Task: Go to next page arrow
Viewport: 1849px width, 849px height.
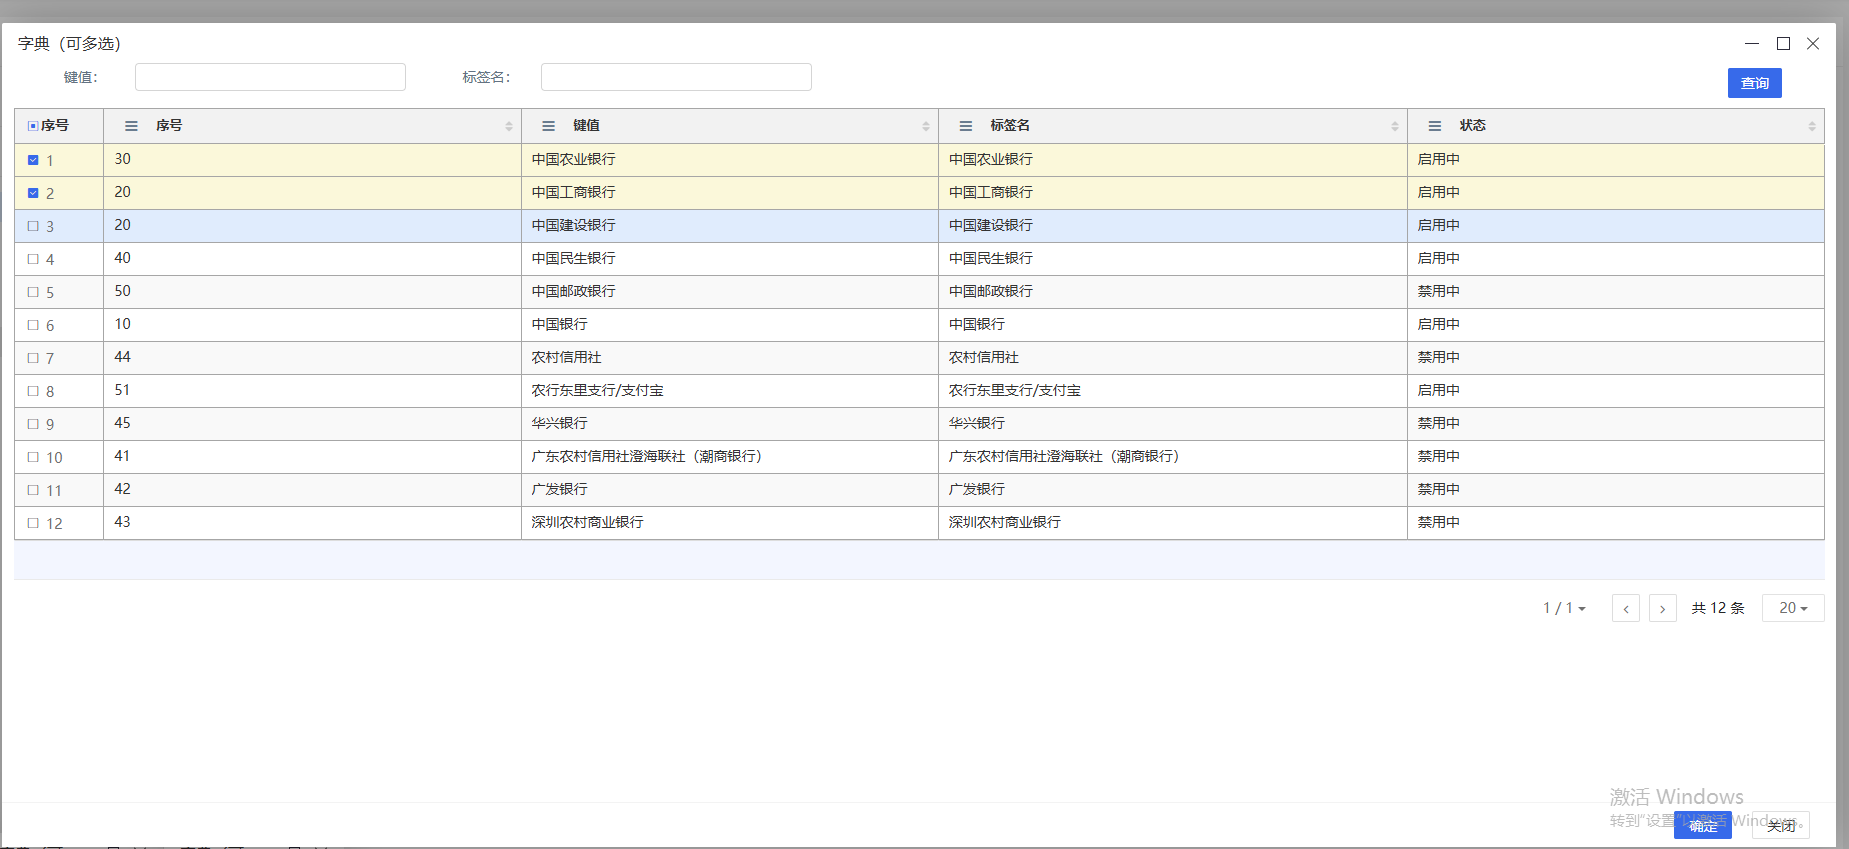Action: click(x=1663, y=608)
